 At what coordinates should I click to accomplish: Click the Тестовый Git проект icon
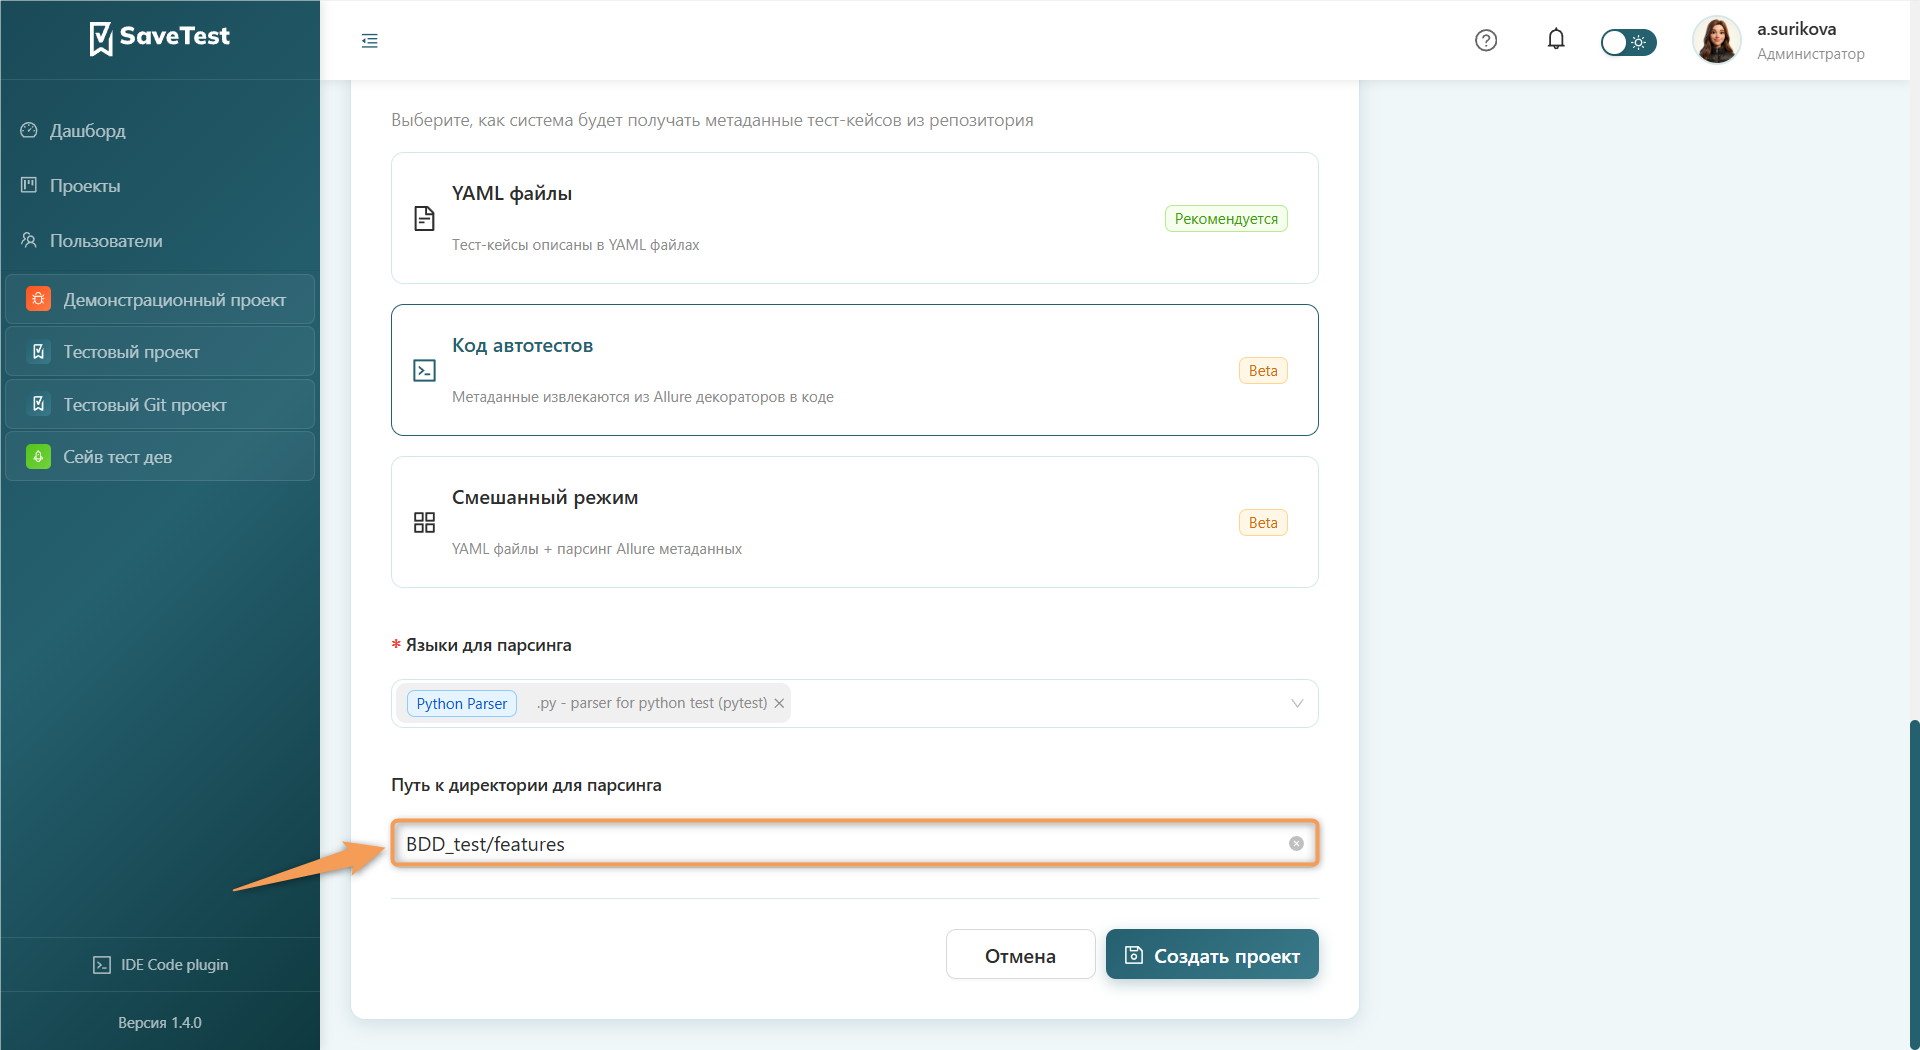[x=38, y=404]
